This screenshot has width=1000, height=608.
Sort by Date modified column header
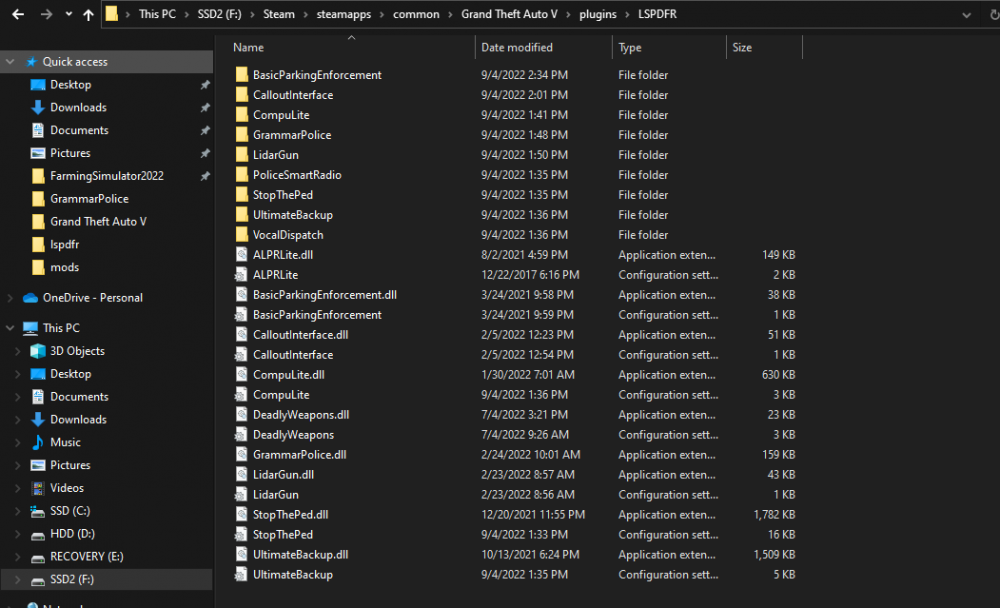point(517,47)
